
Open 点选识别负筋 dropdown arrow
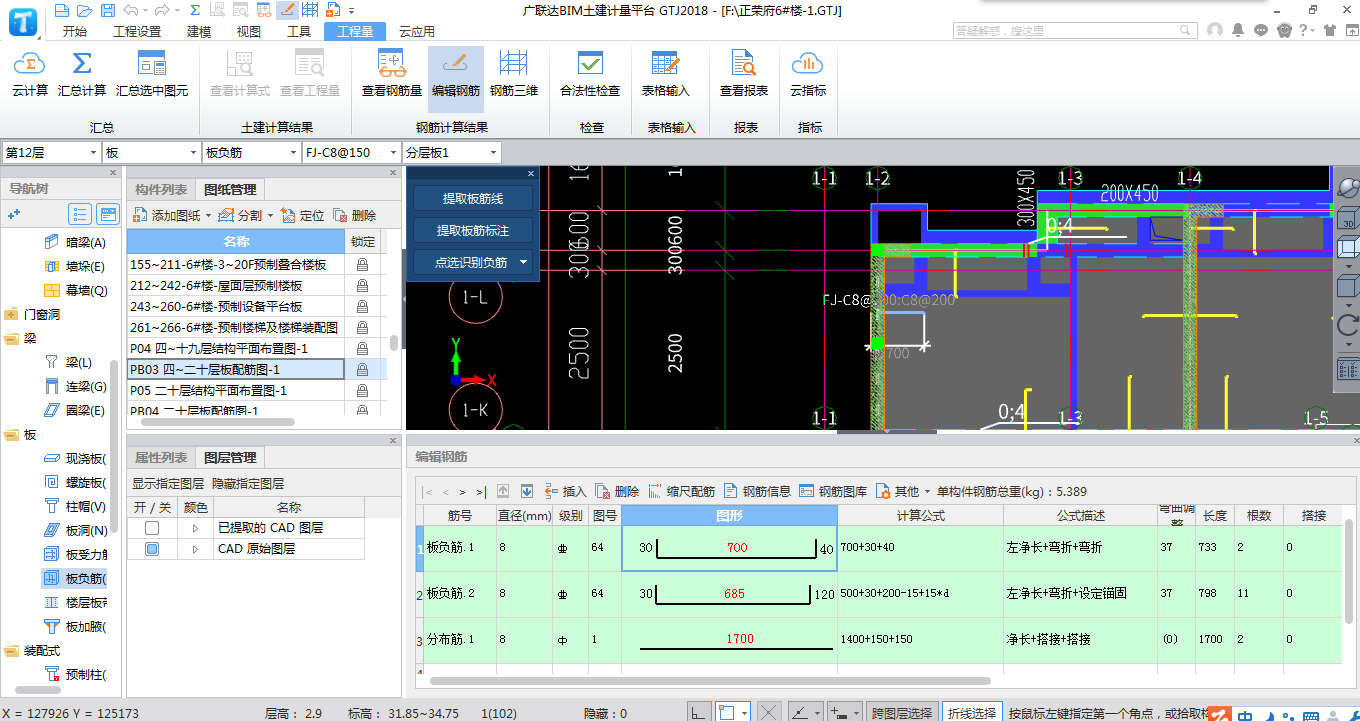(523, 263)
